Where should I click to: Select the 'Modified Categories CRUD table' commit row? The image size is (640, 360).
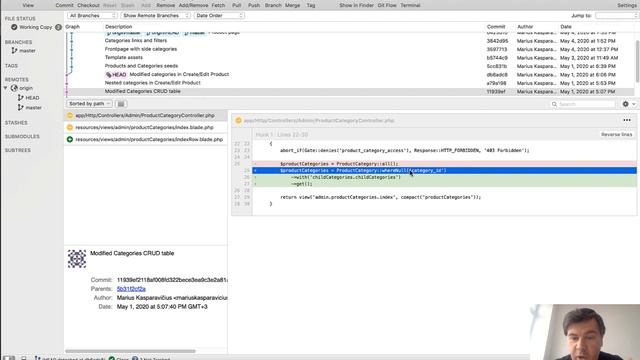click(351, 91)
